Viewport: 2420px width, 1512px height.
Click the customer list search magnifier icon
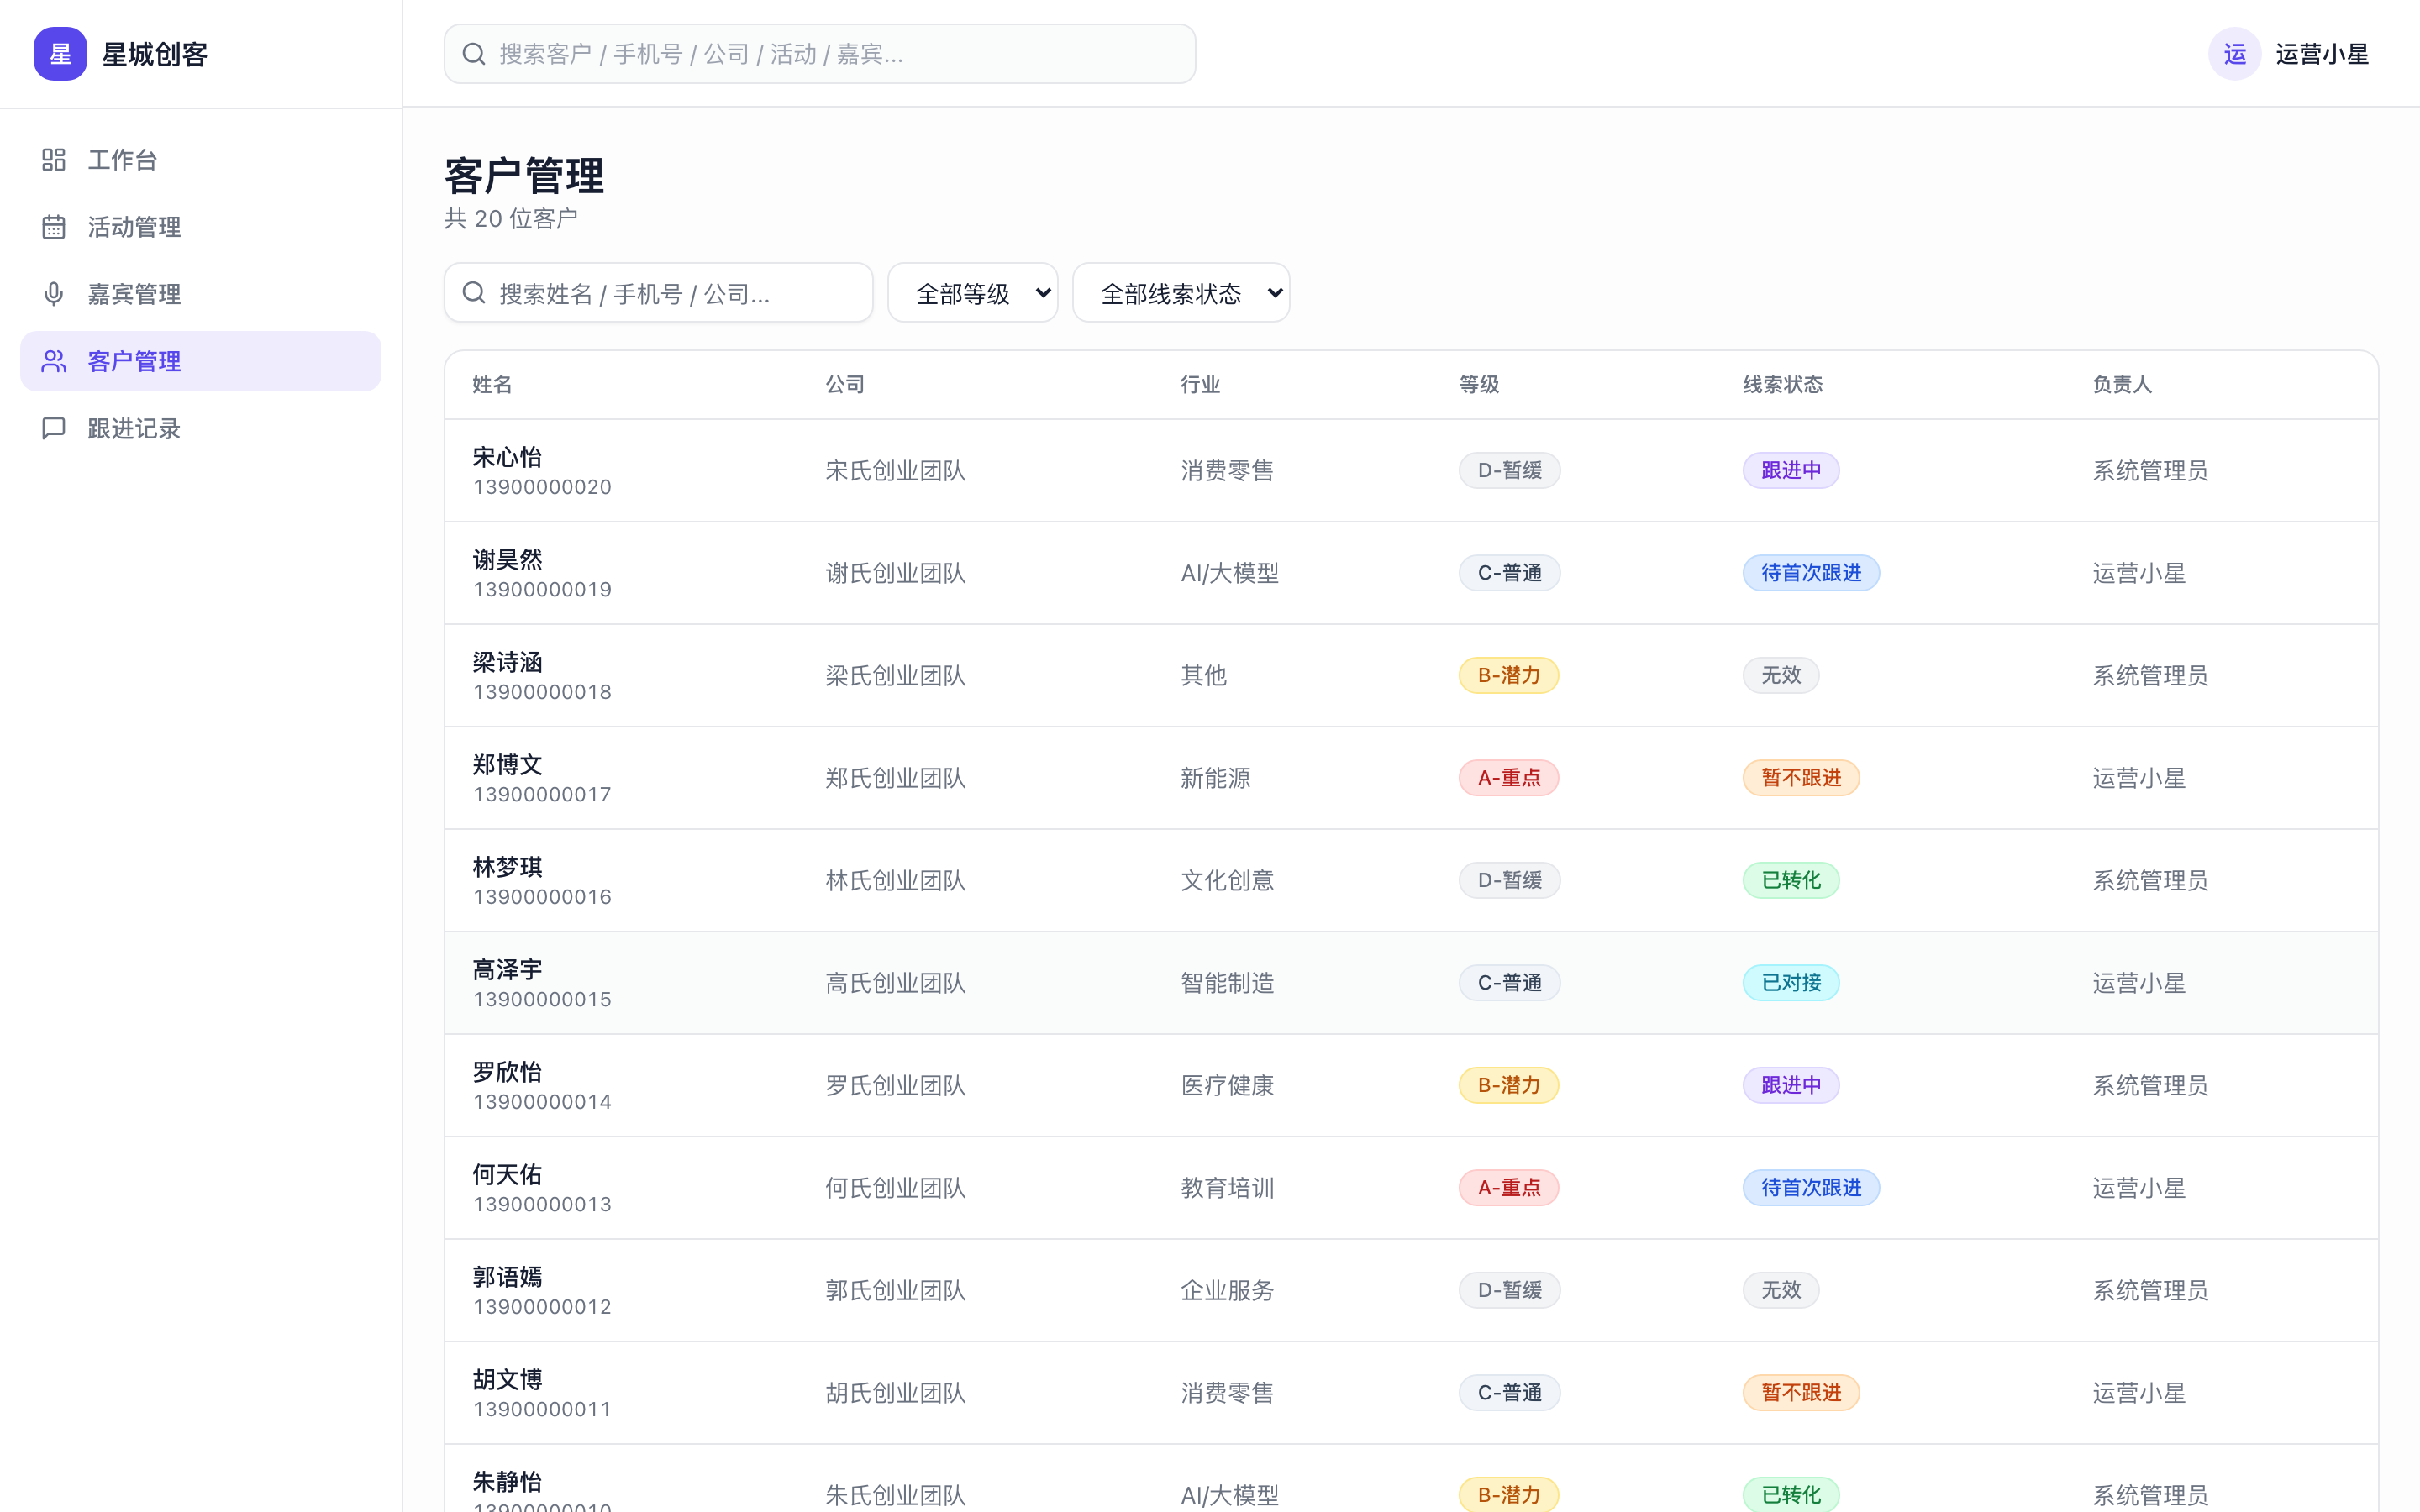pos(474,293)
